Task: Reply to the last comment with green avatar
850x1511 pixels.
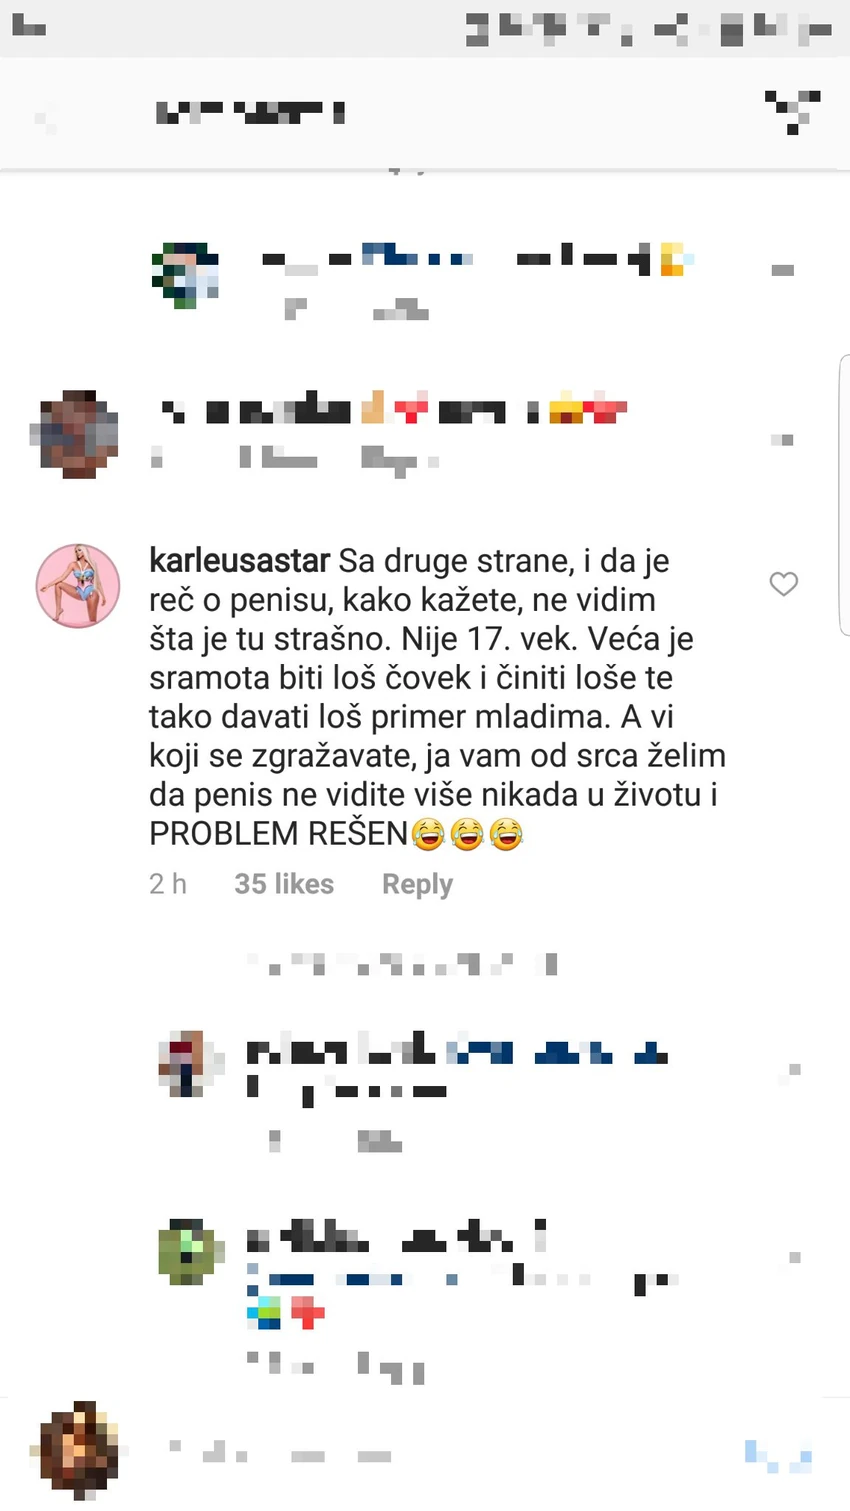Action: [391, 1367]
